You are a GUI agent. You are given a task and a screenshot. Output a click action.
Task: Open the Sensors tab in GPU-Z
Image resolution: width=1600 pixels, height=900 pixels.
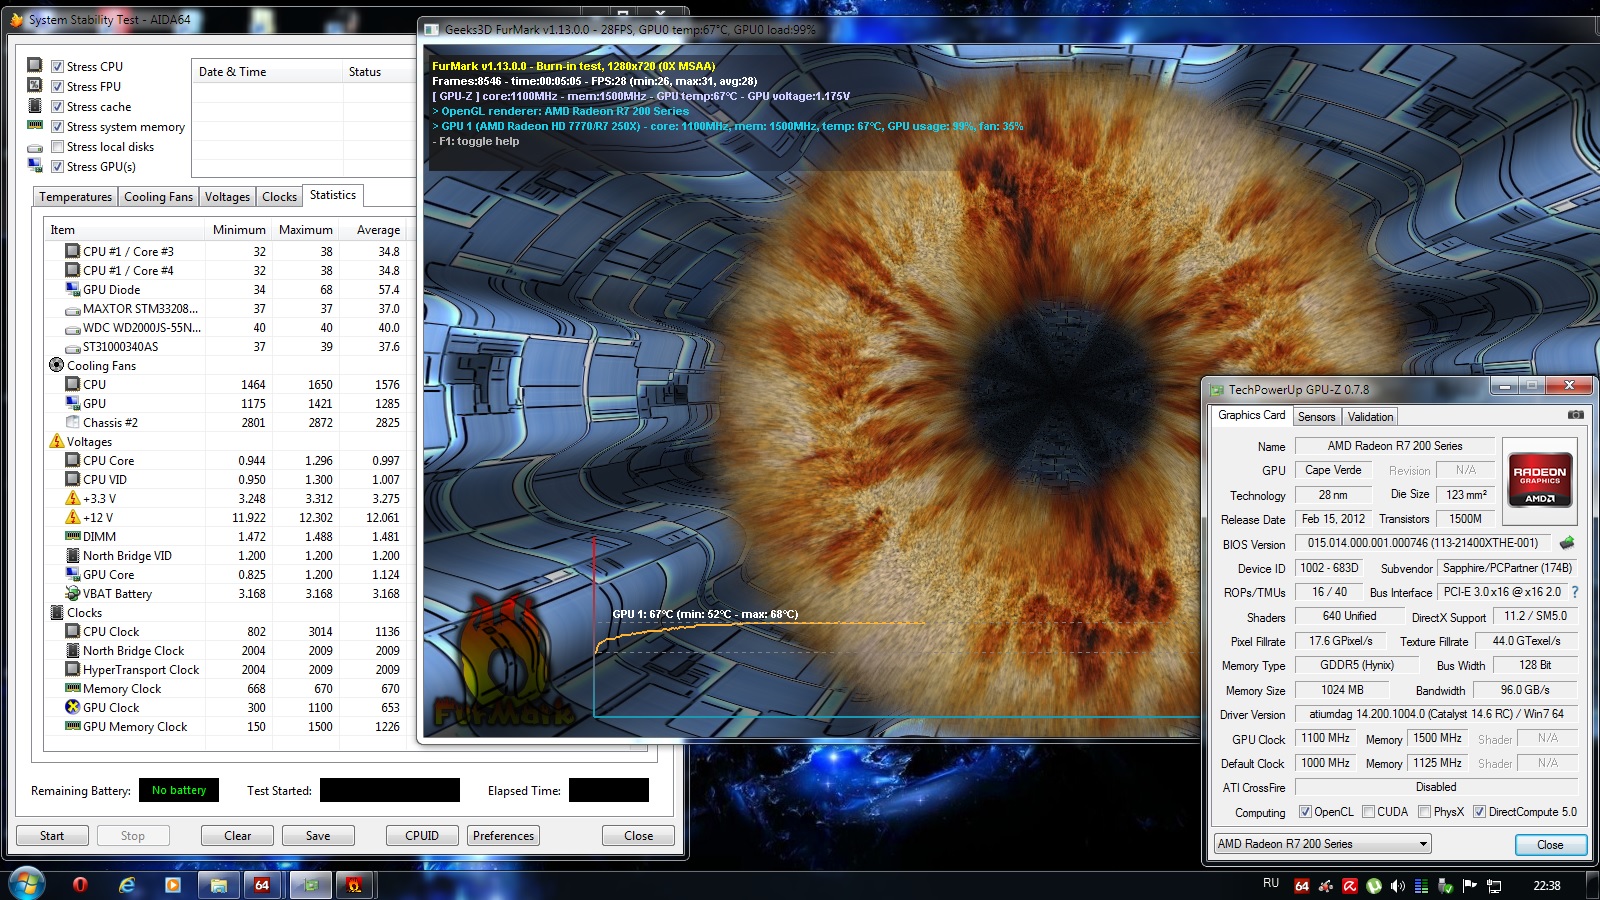(x=1317, y=417)
